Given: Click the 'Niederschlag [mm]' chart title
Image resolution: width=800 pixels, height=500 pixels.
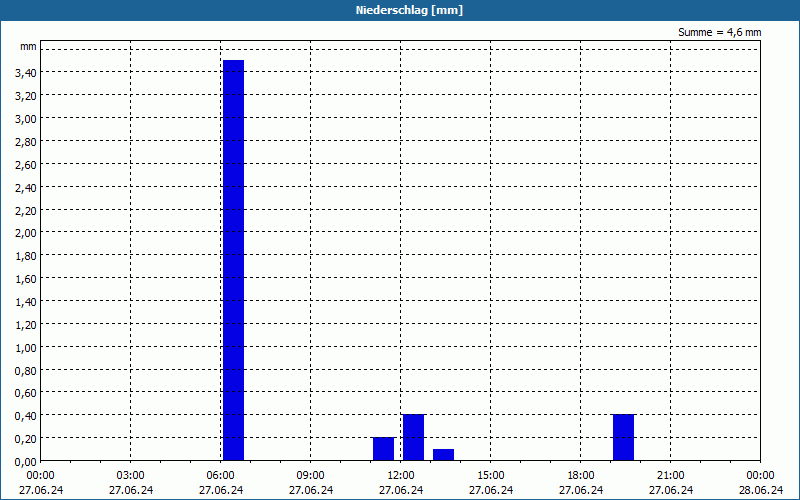Looking at the screenshot, I should coord(409,10).
